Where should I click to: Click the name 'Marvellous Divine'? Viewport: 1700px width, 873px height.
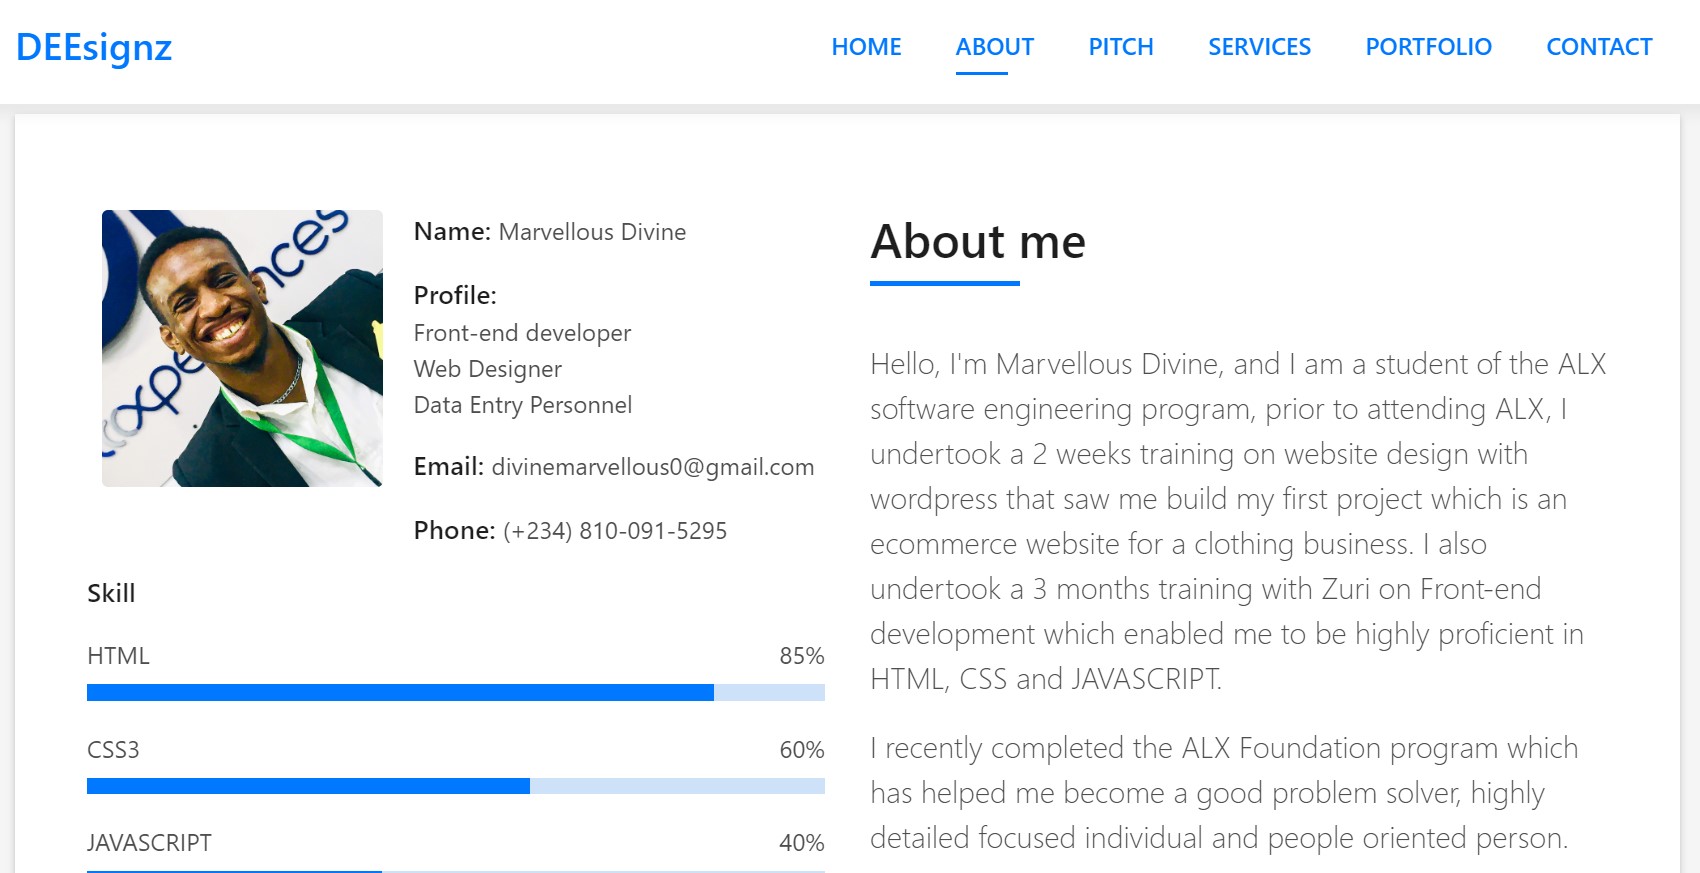(x=592, y=232)
